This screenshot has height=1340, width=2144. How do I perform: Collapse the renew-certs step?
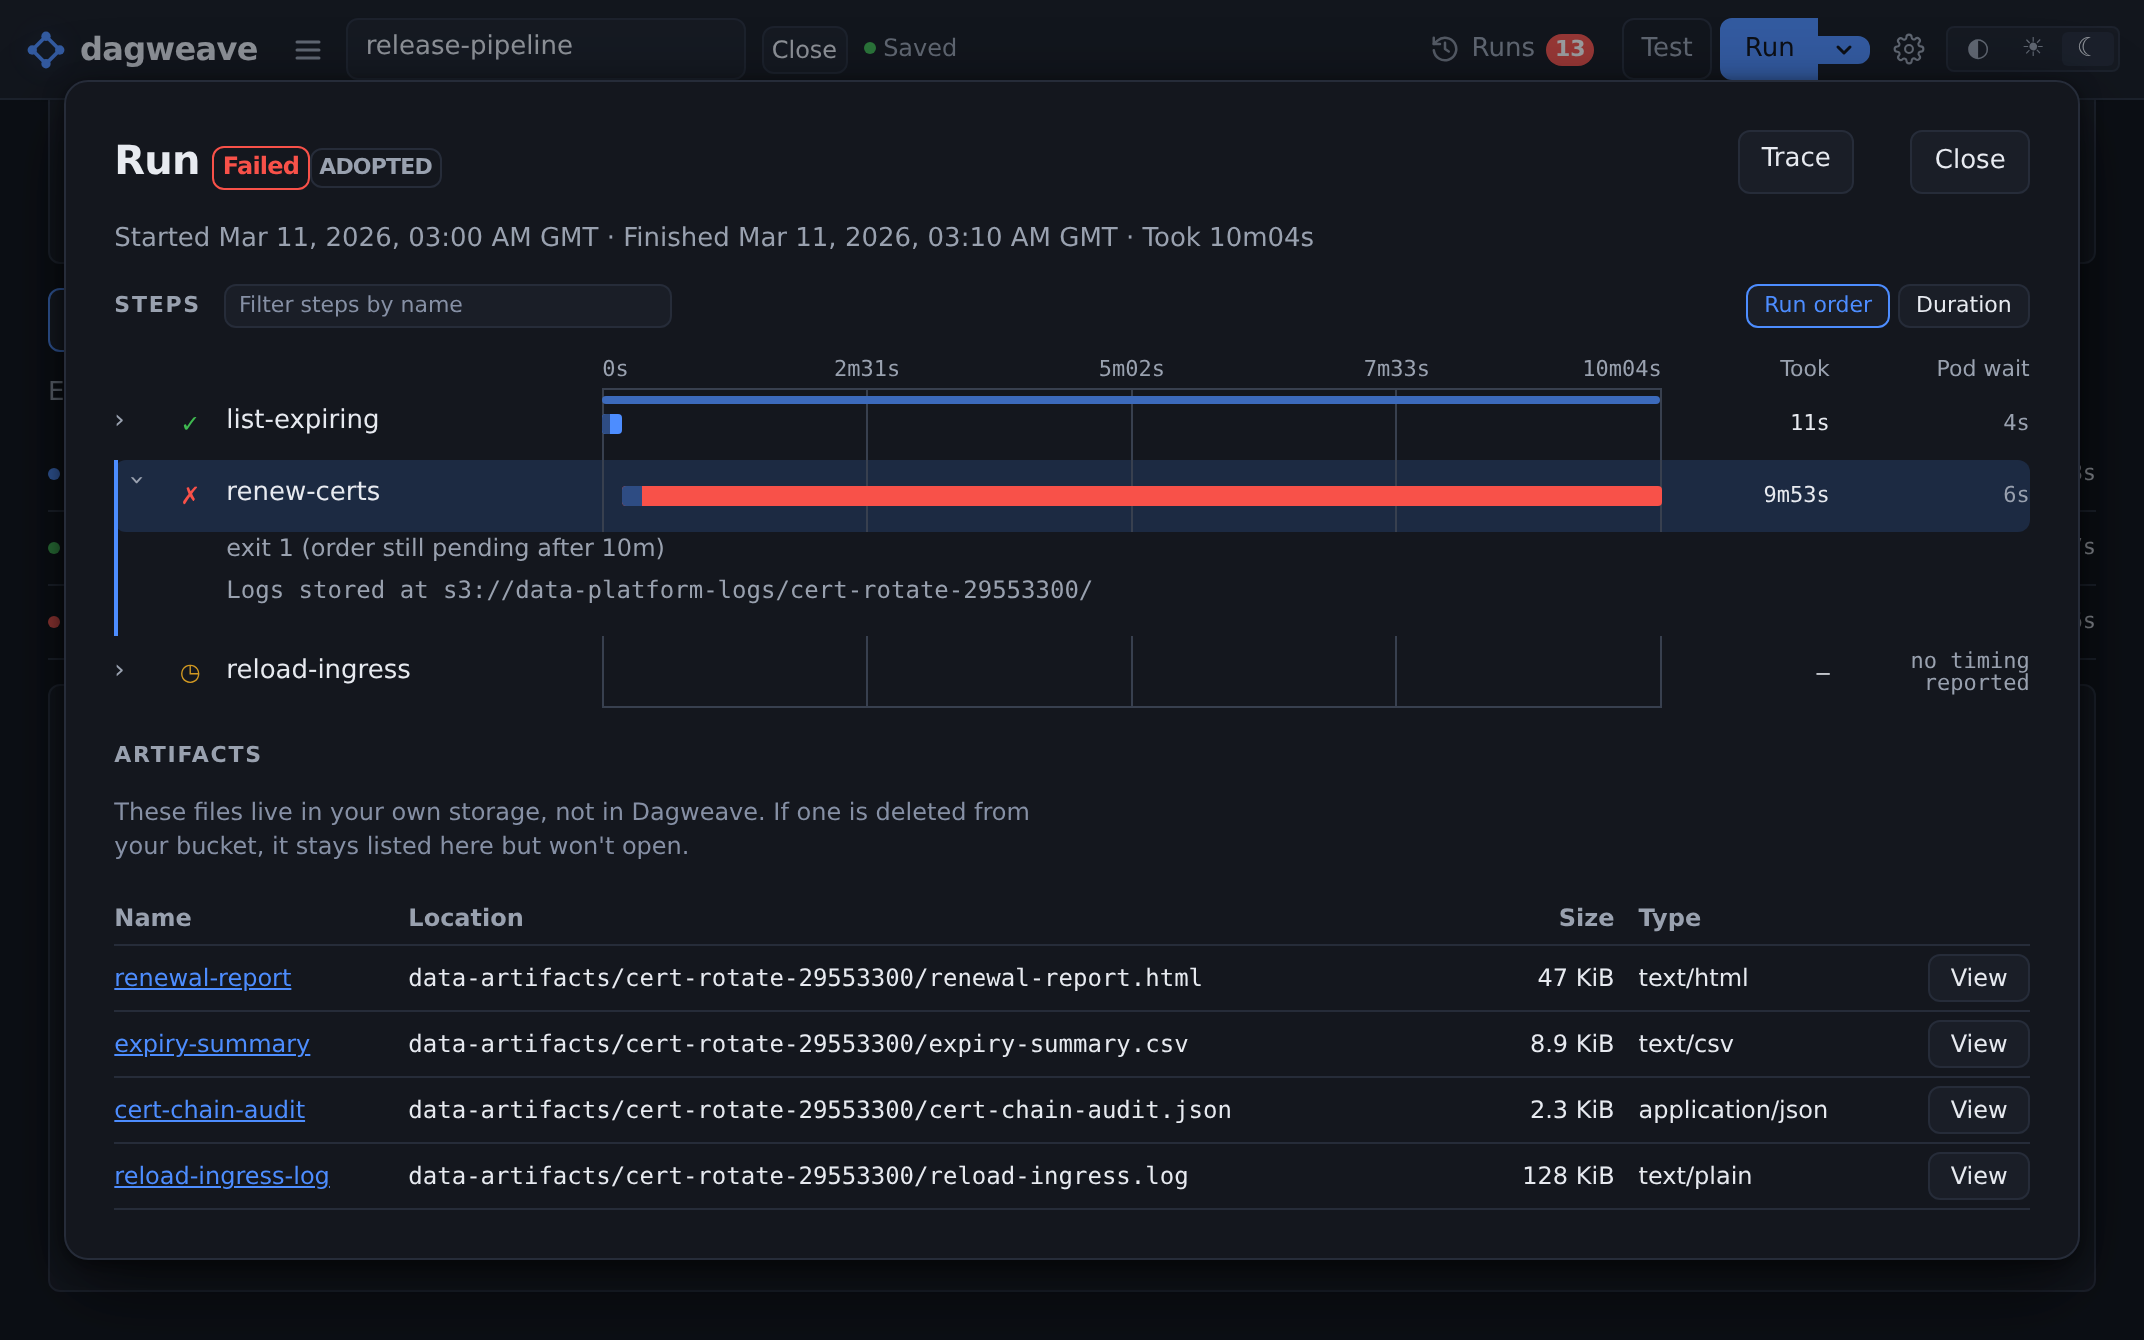tap(137, 480)
